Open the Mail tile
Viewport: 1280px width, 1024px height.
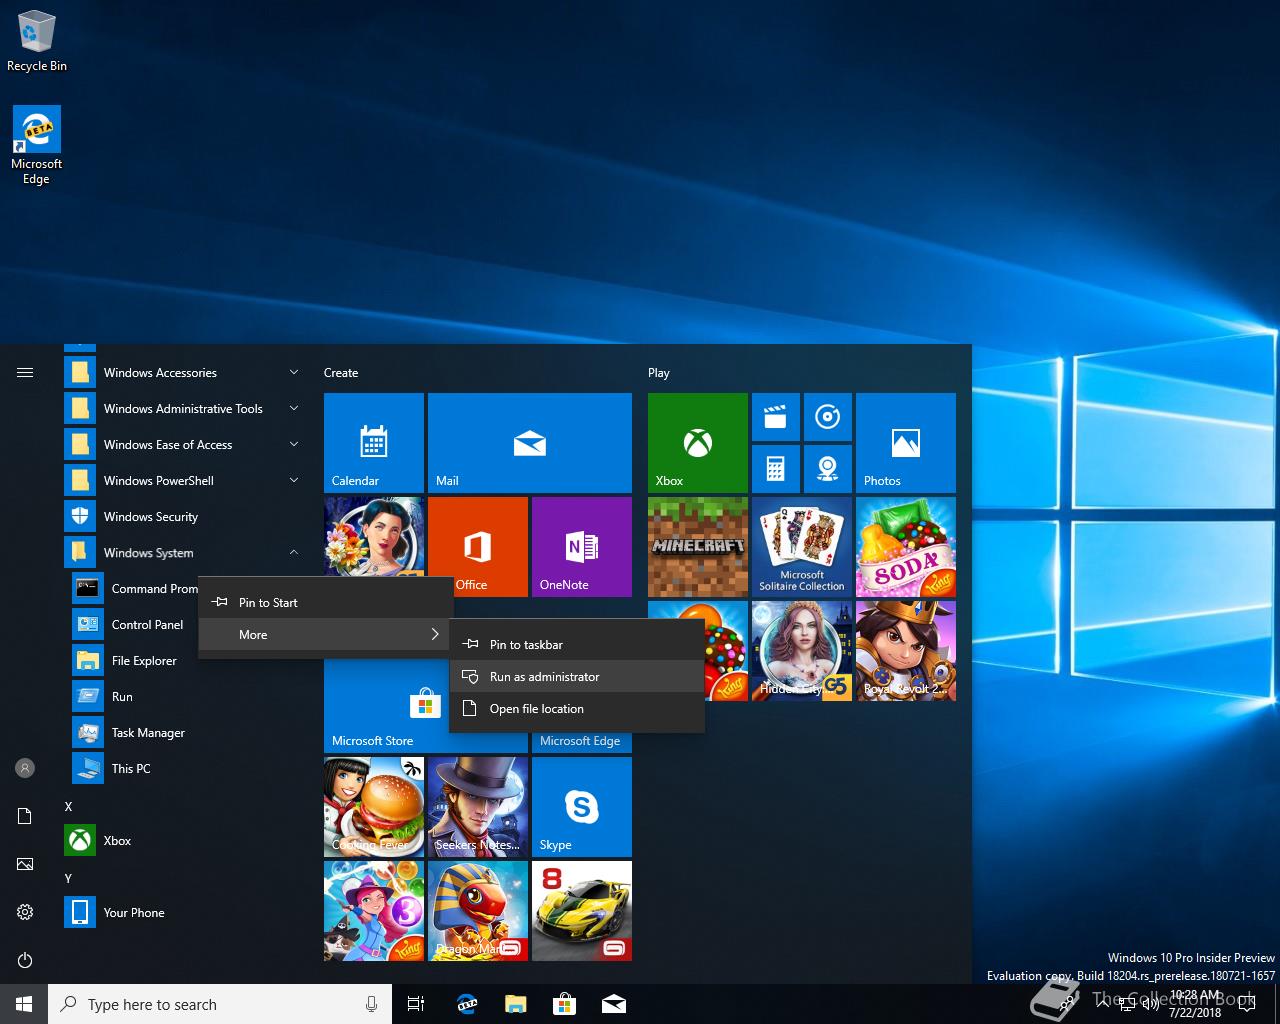[530, 443]
